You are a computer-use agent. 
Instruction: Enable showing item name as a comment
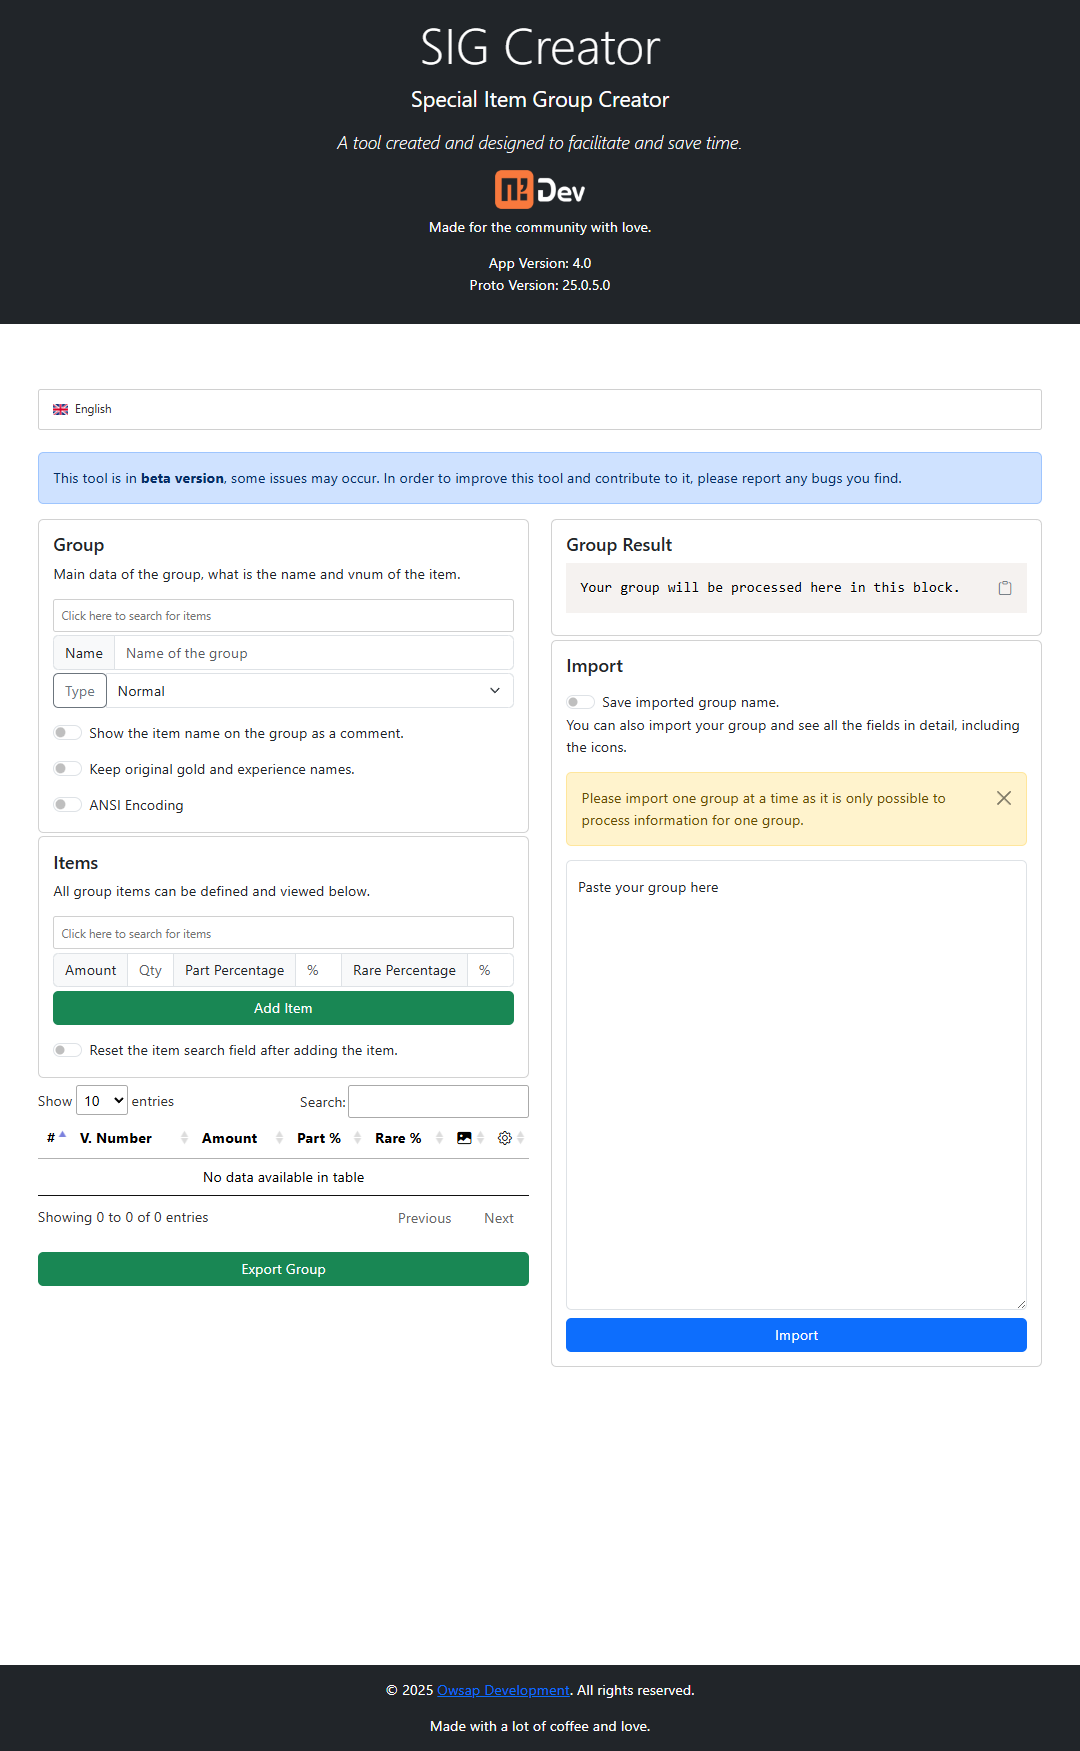pyautogui.click(x=67, y=732)
